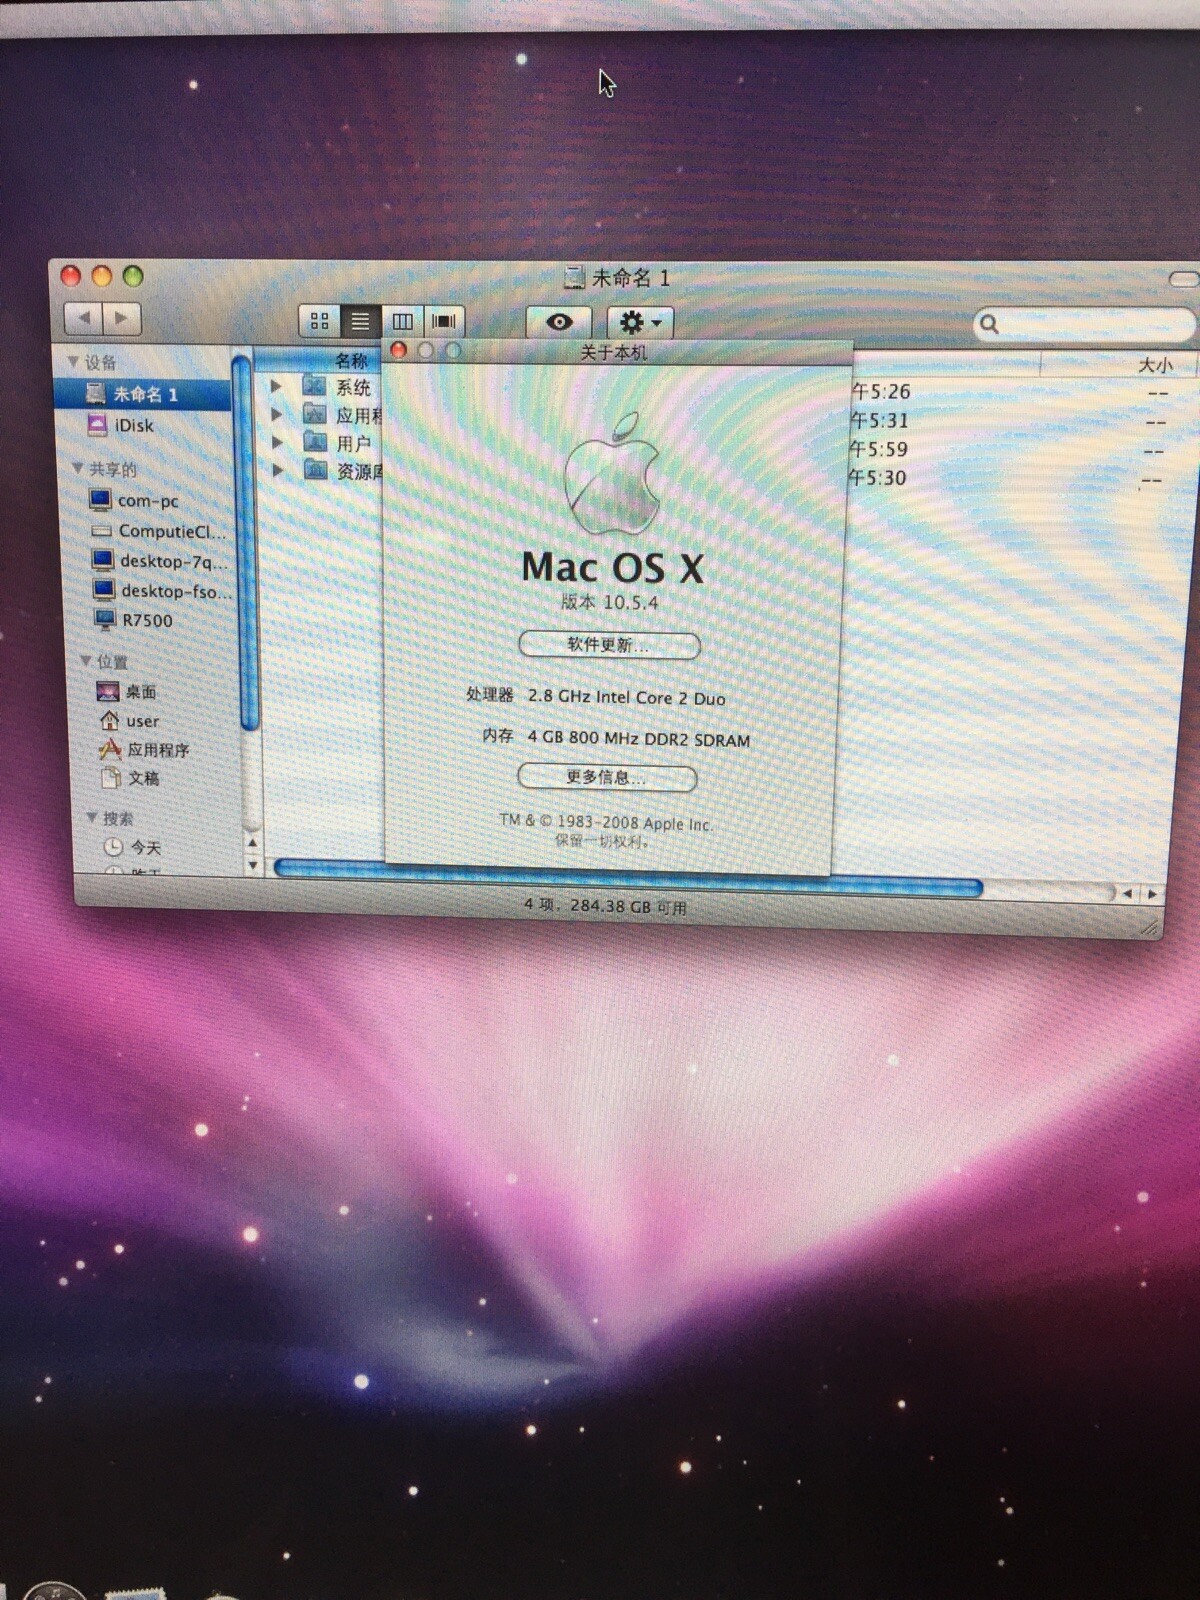
Task: Click the sidebar scroll down arrow
Action: pyautogui.click(x=253, y=865)
